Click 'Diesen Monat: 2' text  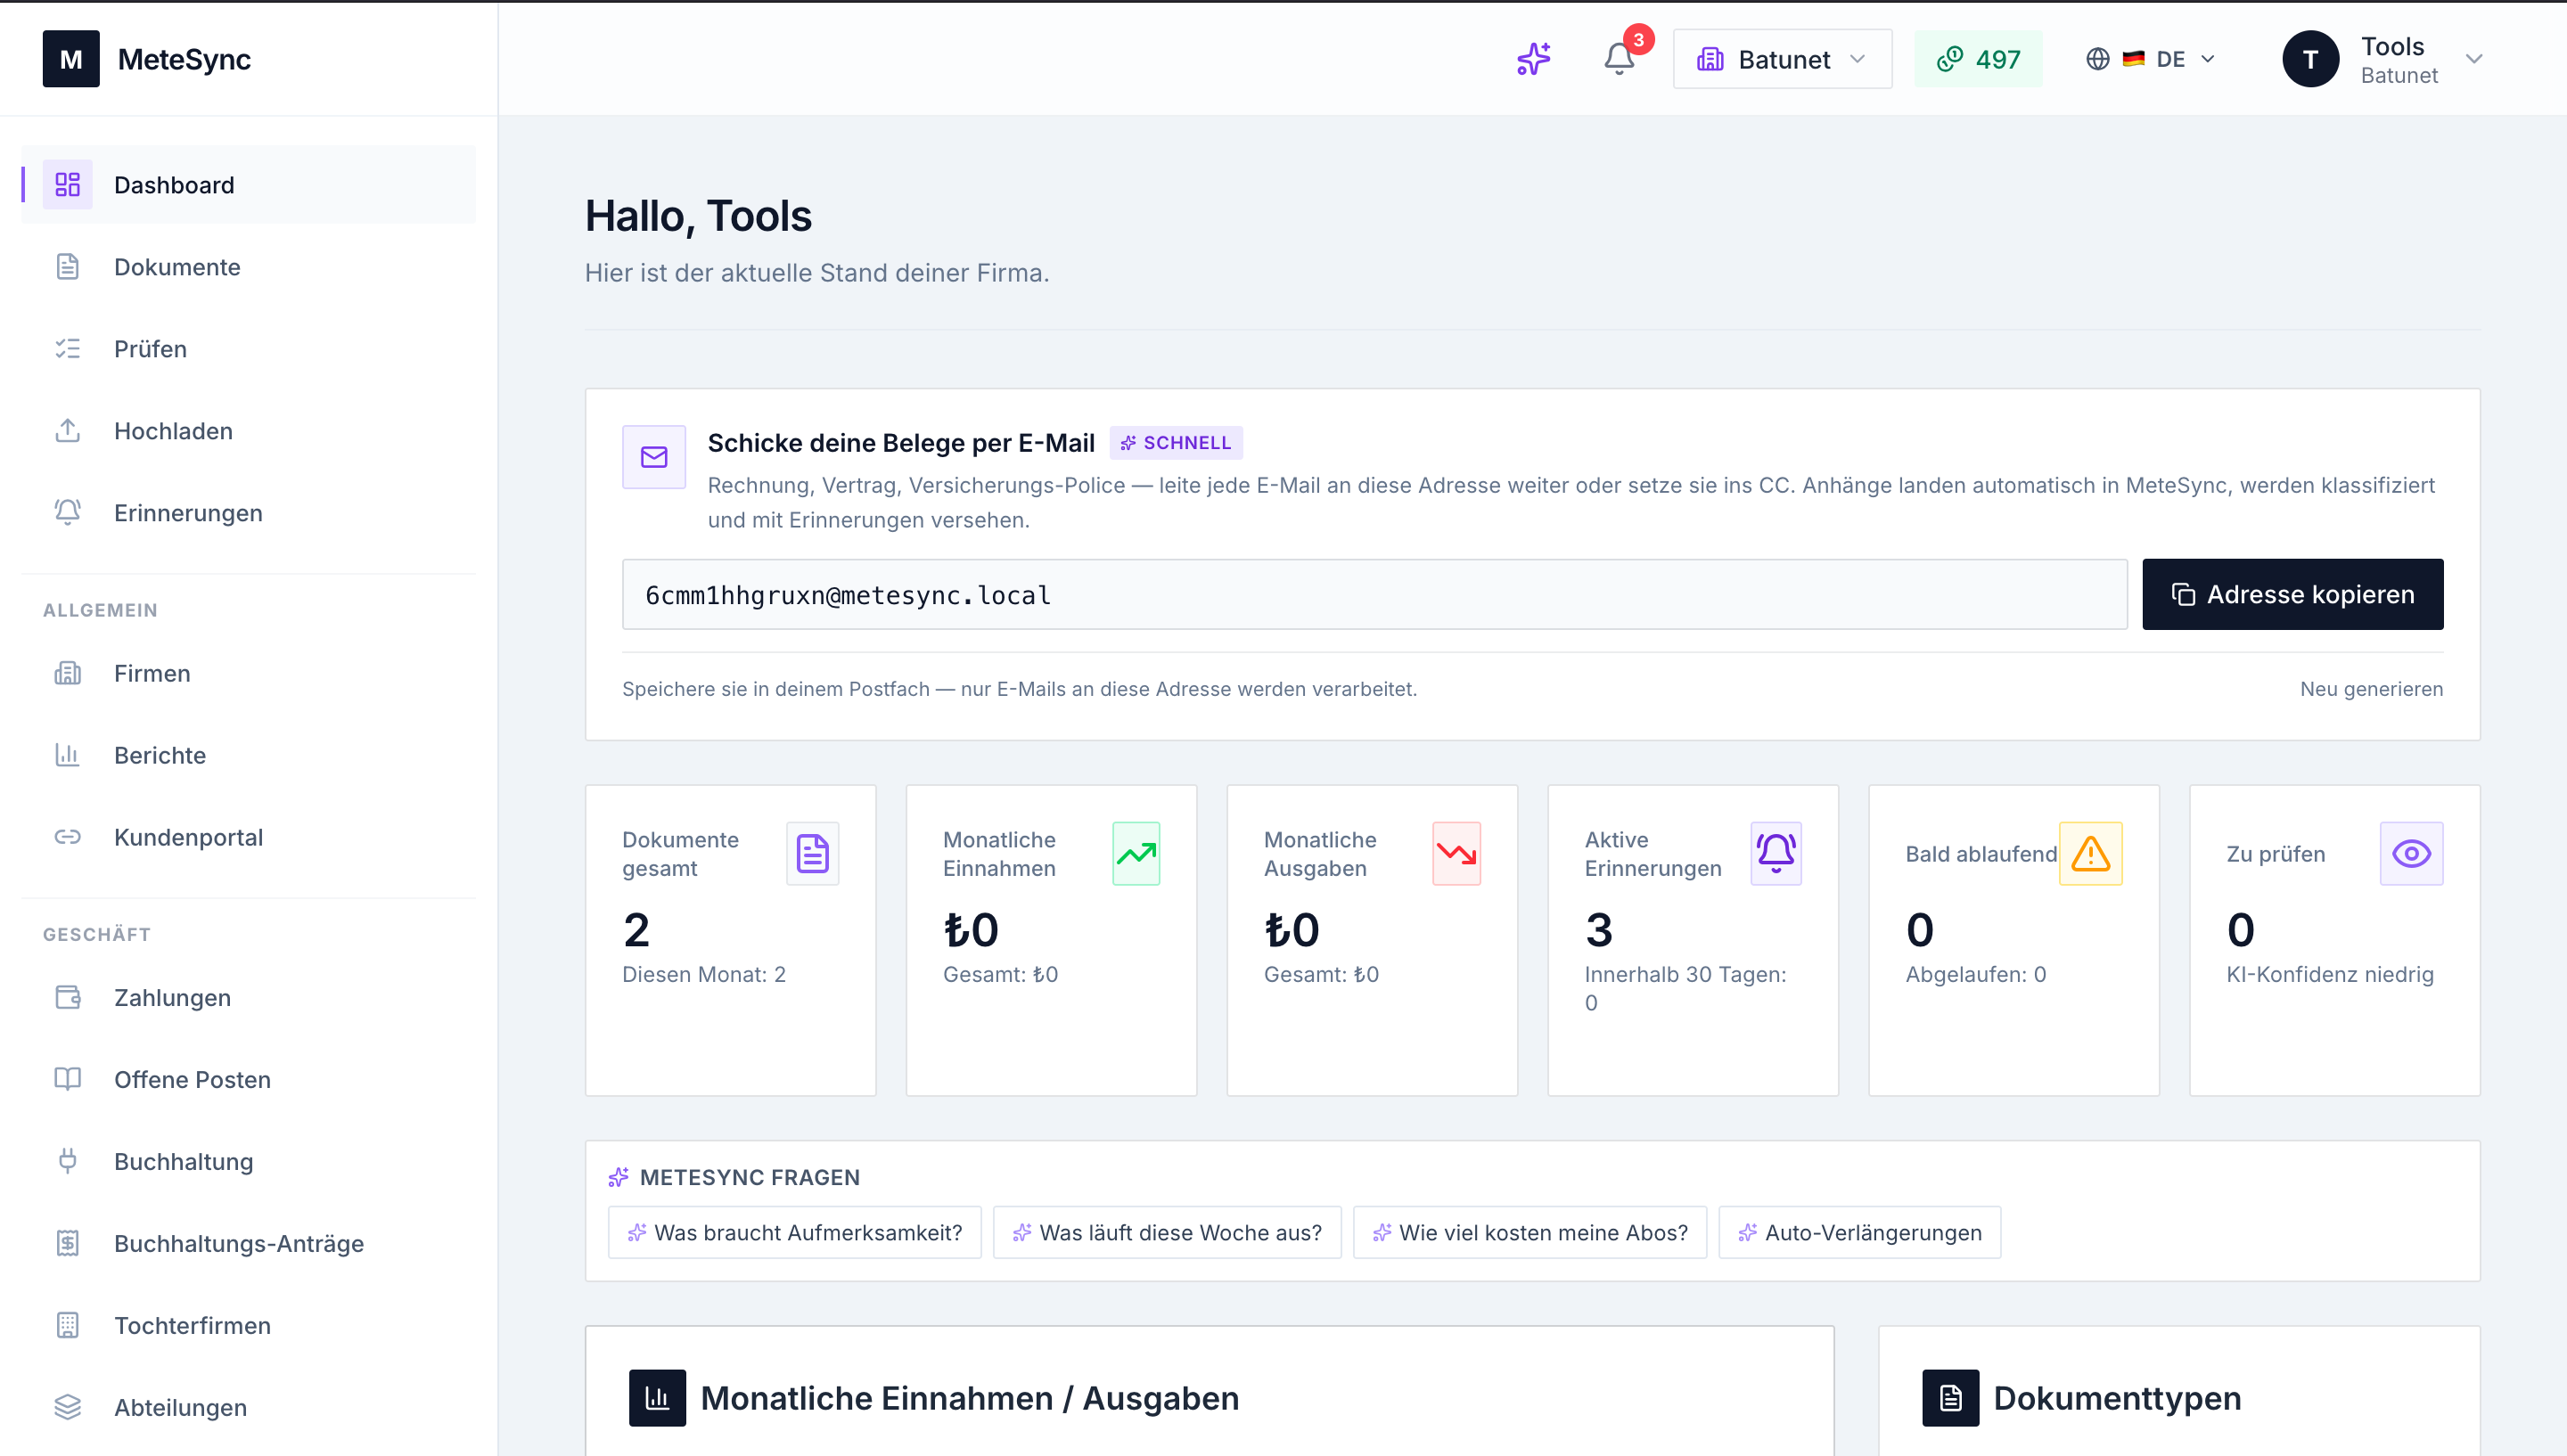pos(704,974)
